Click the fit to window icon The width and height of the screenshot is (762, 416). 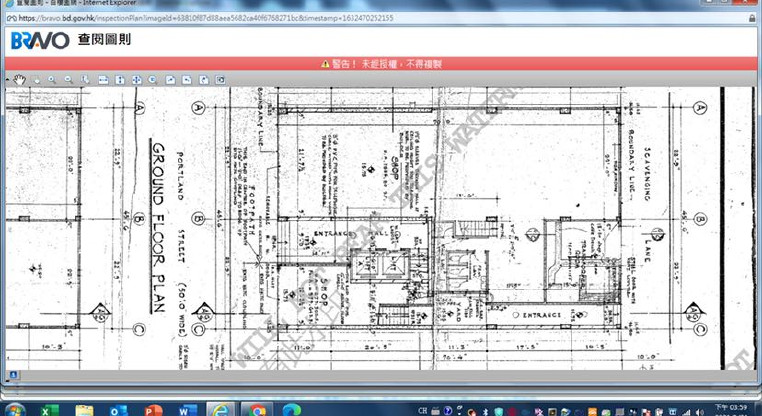pyautogui.click(x=137, y=80)
